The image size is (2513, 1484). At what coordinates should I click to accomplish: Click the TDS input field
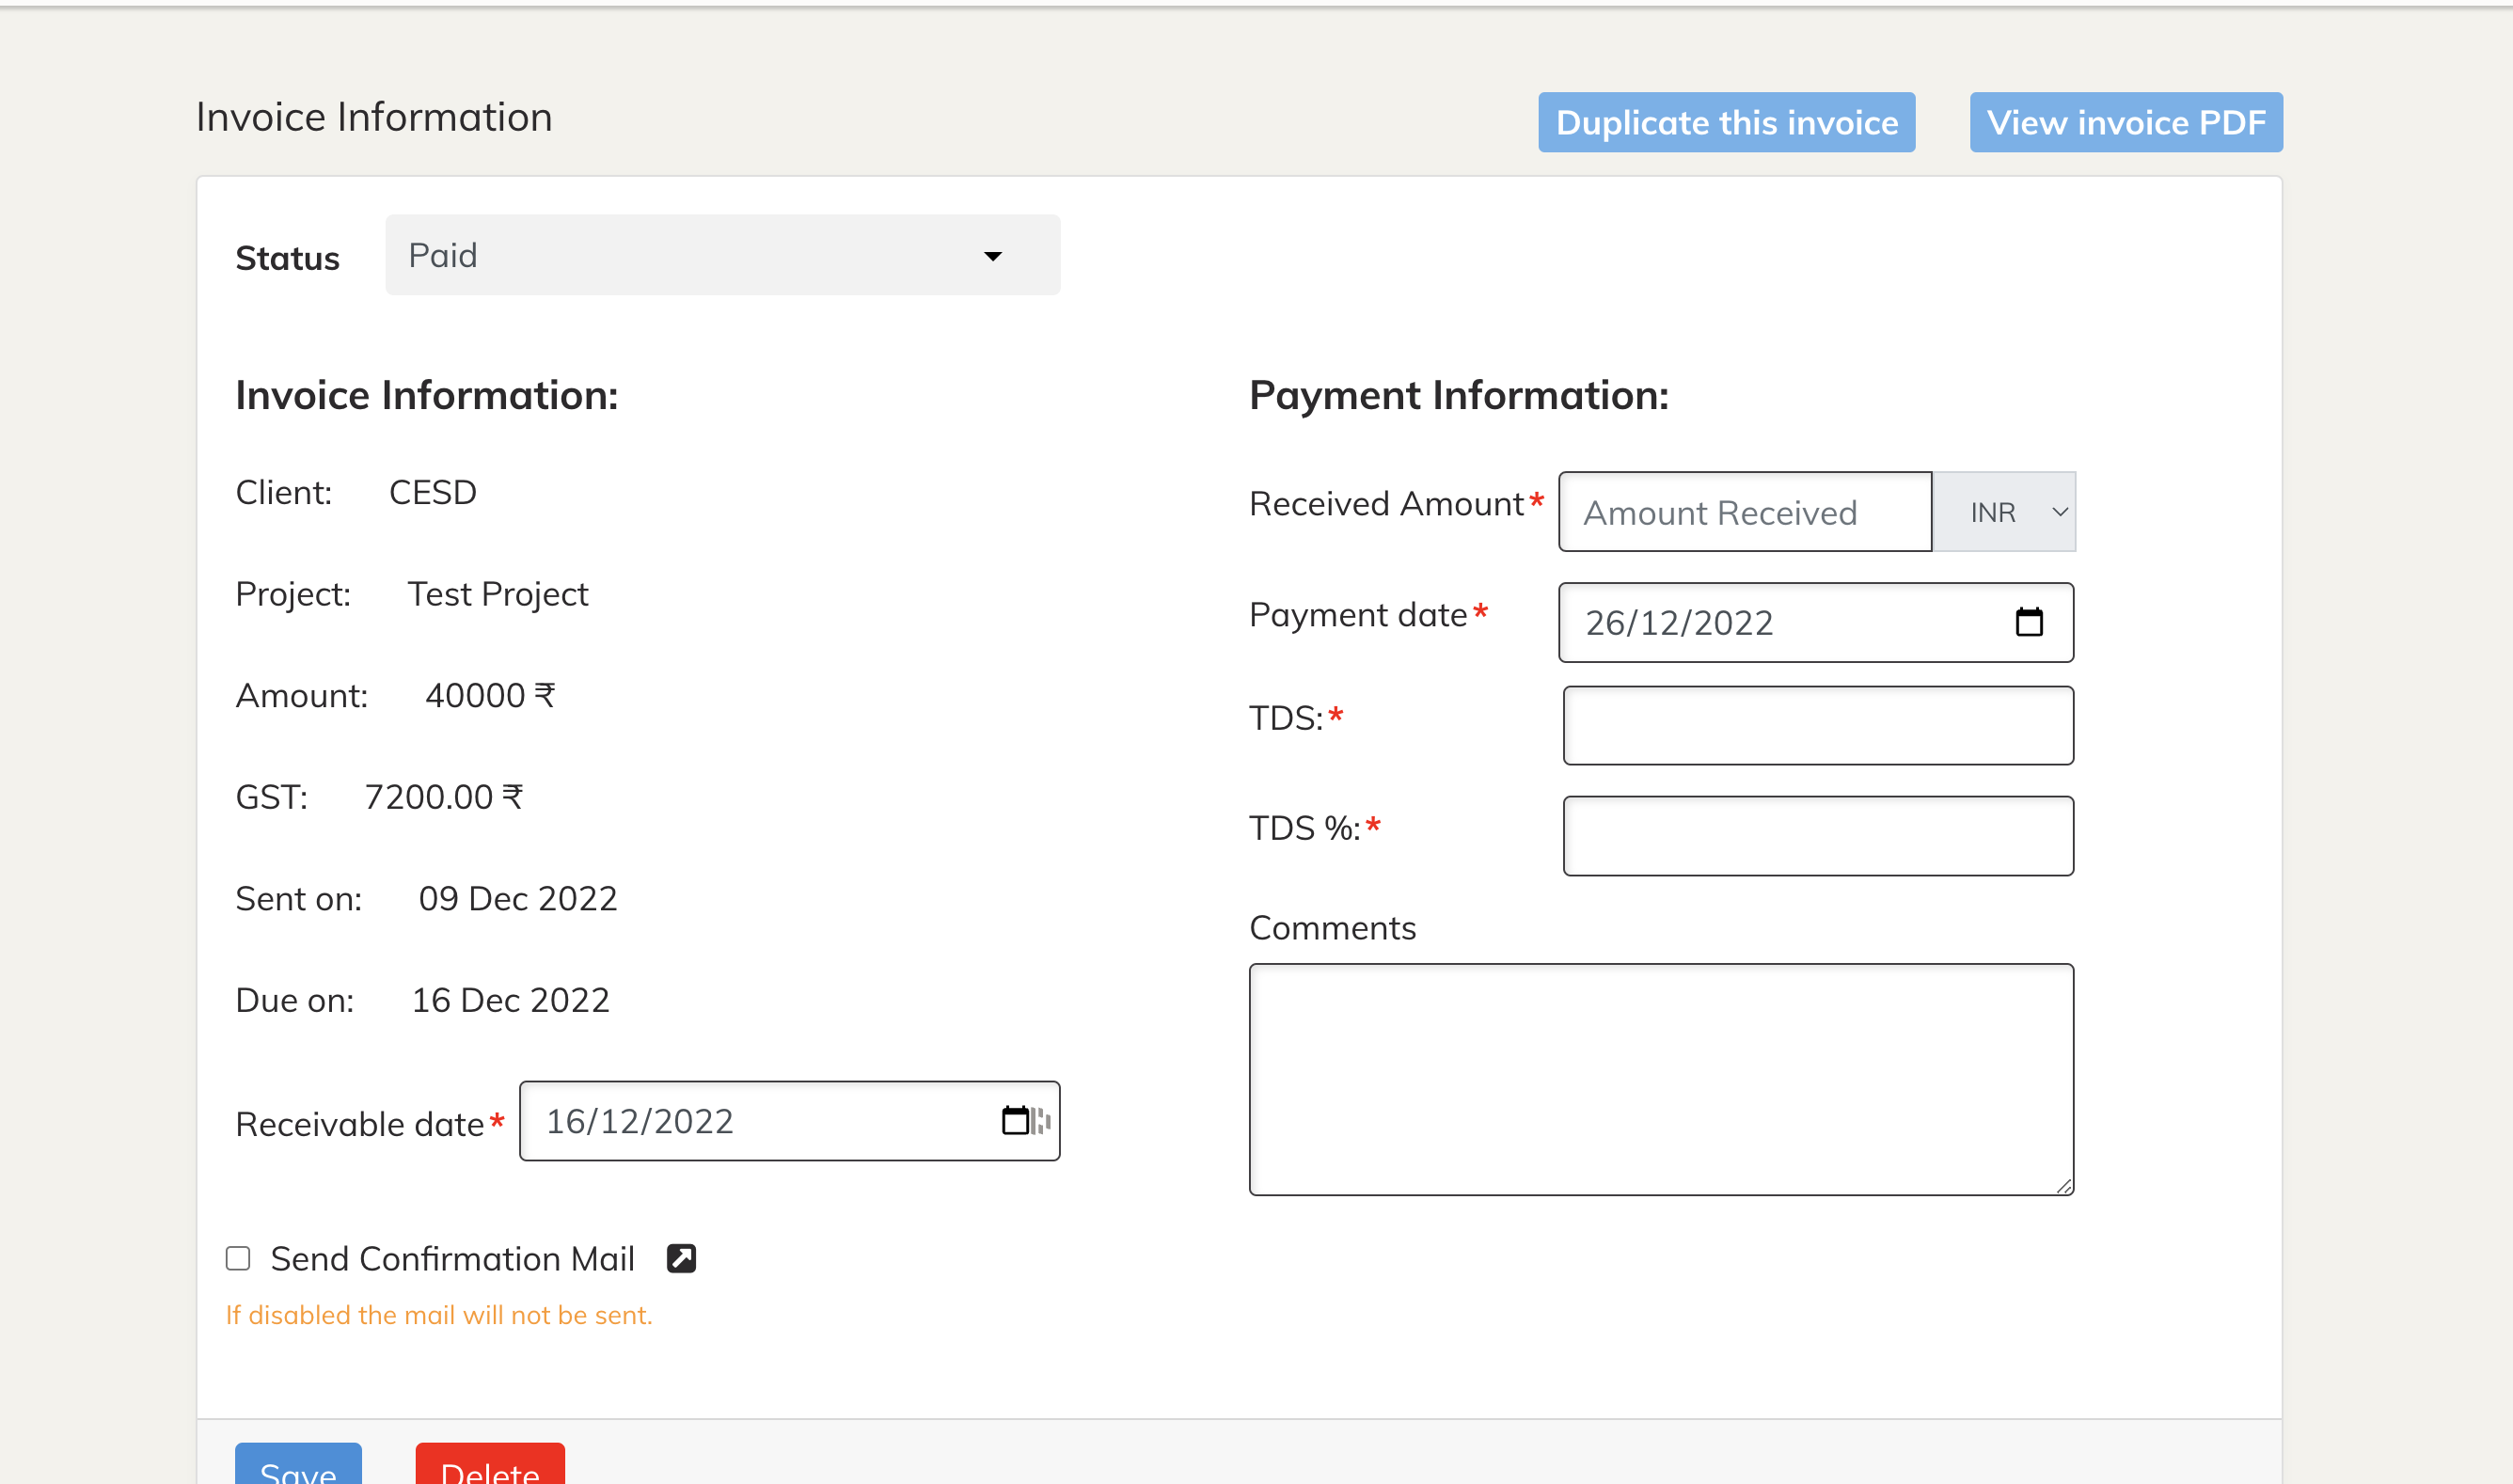(x=1816, y=725)
